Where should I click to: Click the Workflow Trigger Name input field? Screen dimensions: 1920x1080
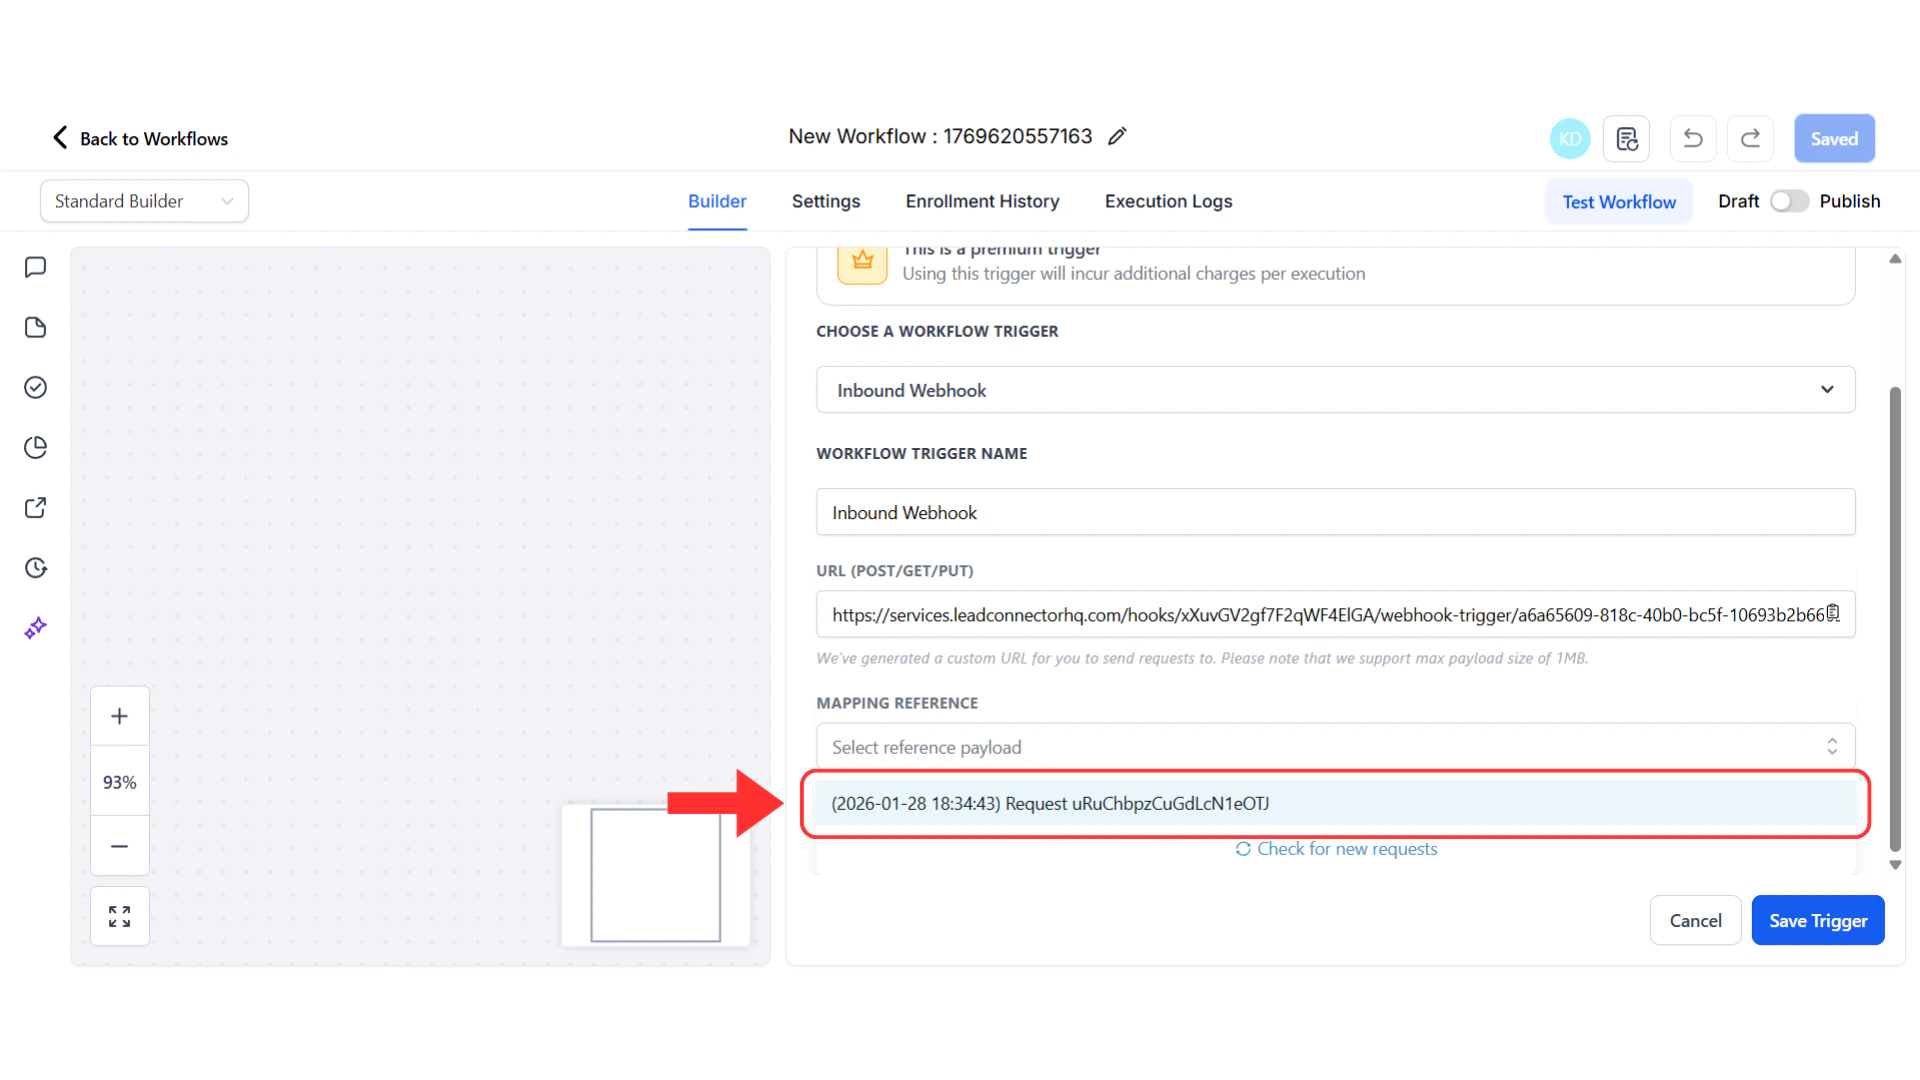click(1335, 512)
